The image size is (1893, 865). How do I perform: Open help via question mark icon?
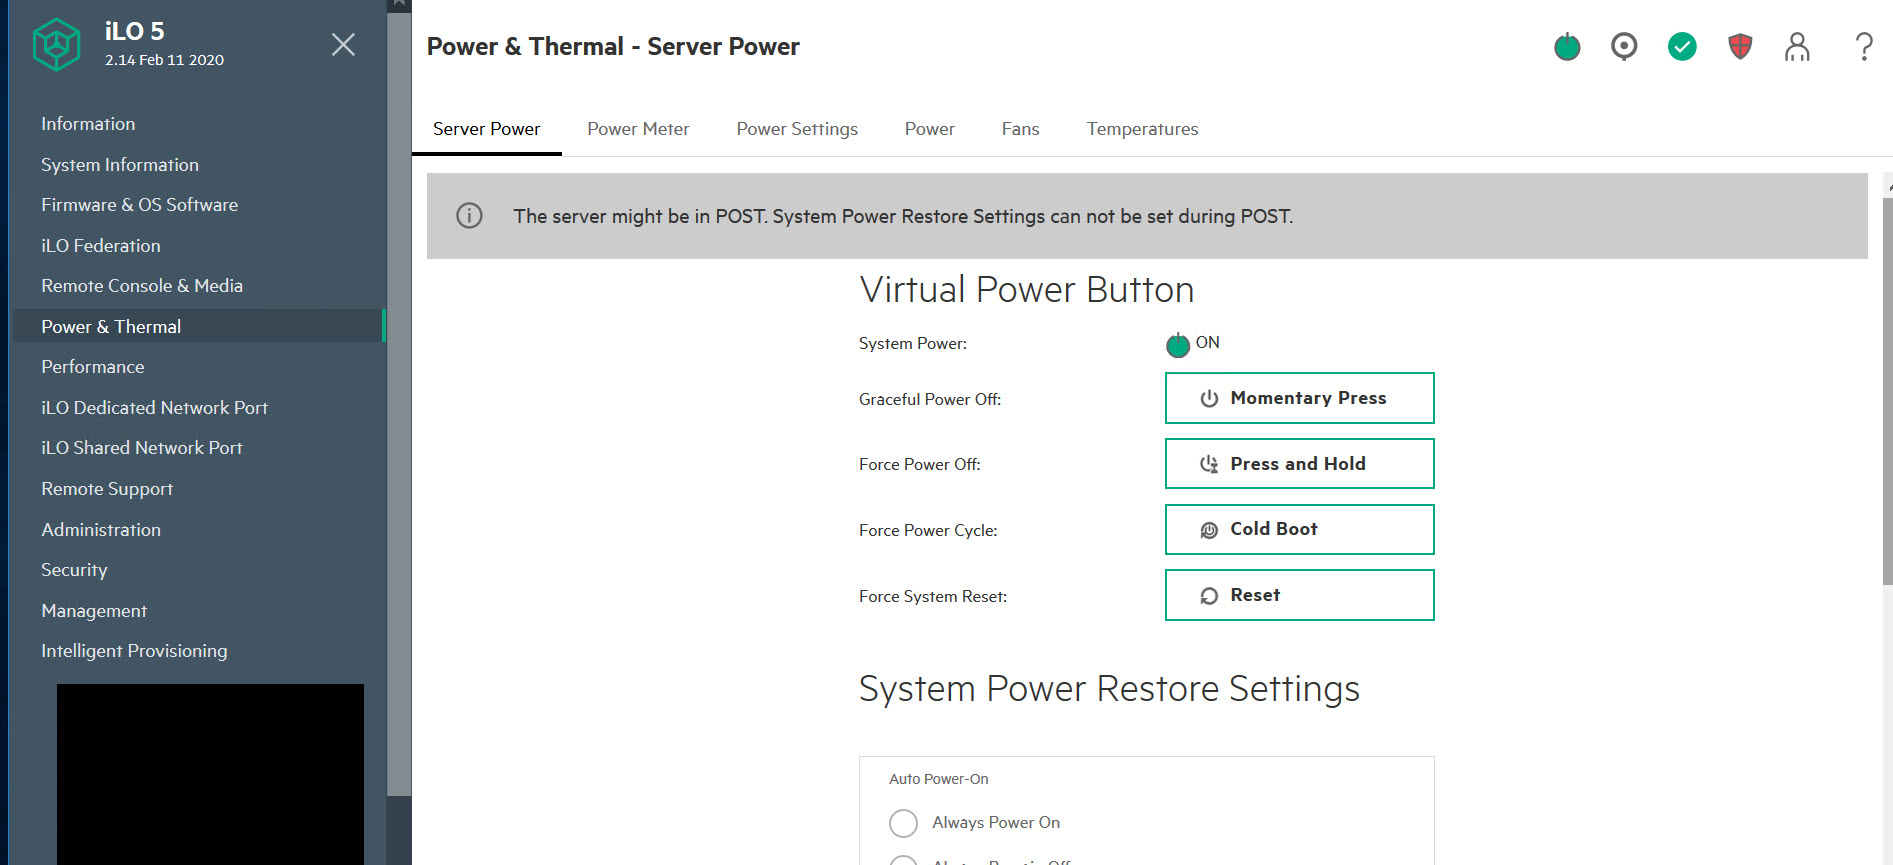(x=1863, y=47)
